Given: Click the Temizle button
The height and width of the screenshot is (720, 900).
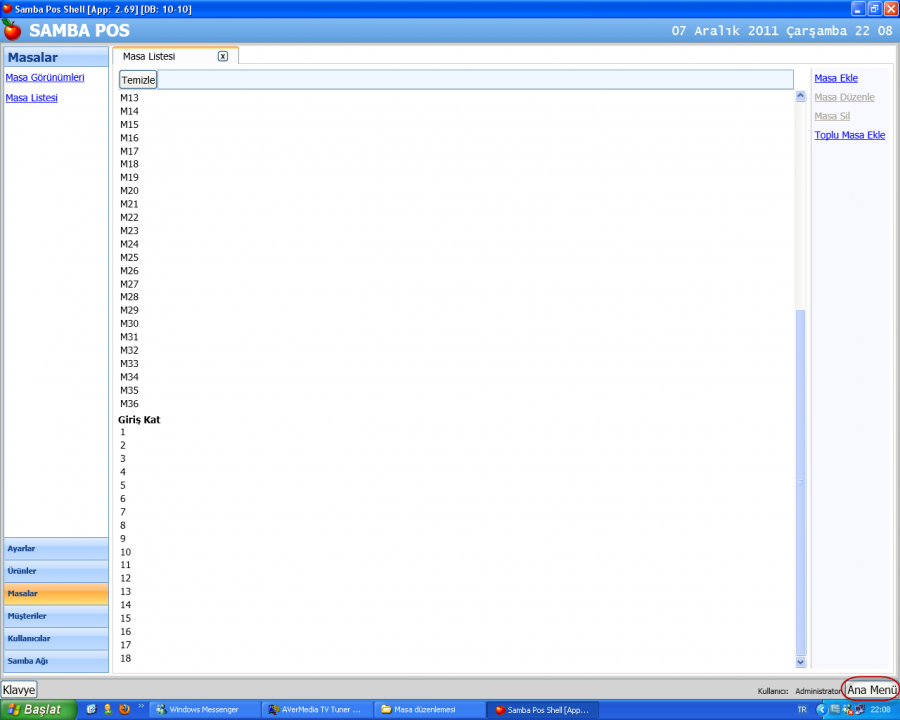Looking at the screenshot, I should pyautogui.click(x=138, y=80).
